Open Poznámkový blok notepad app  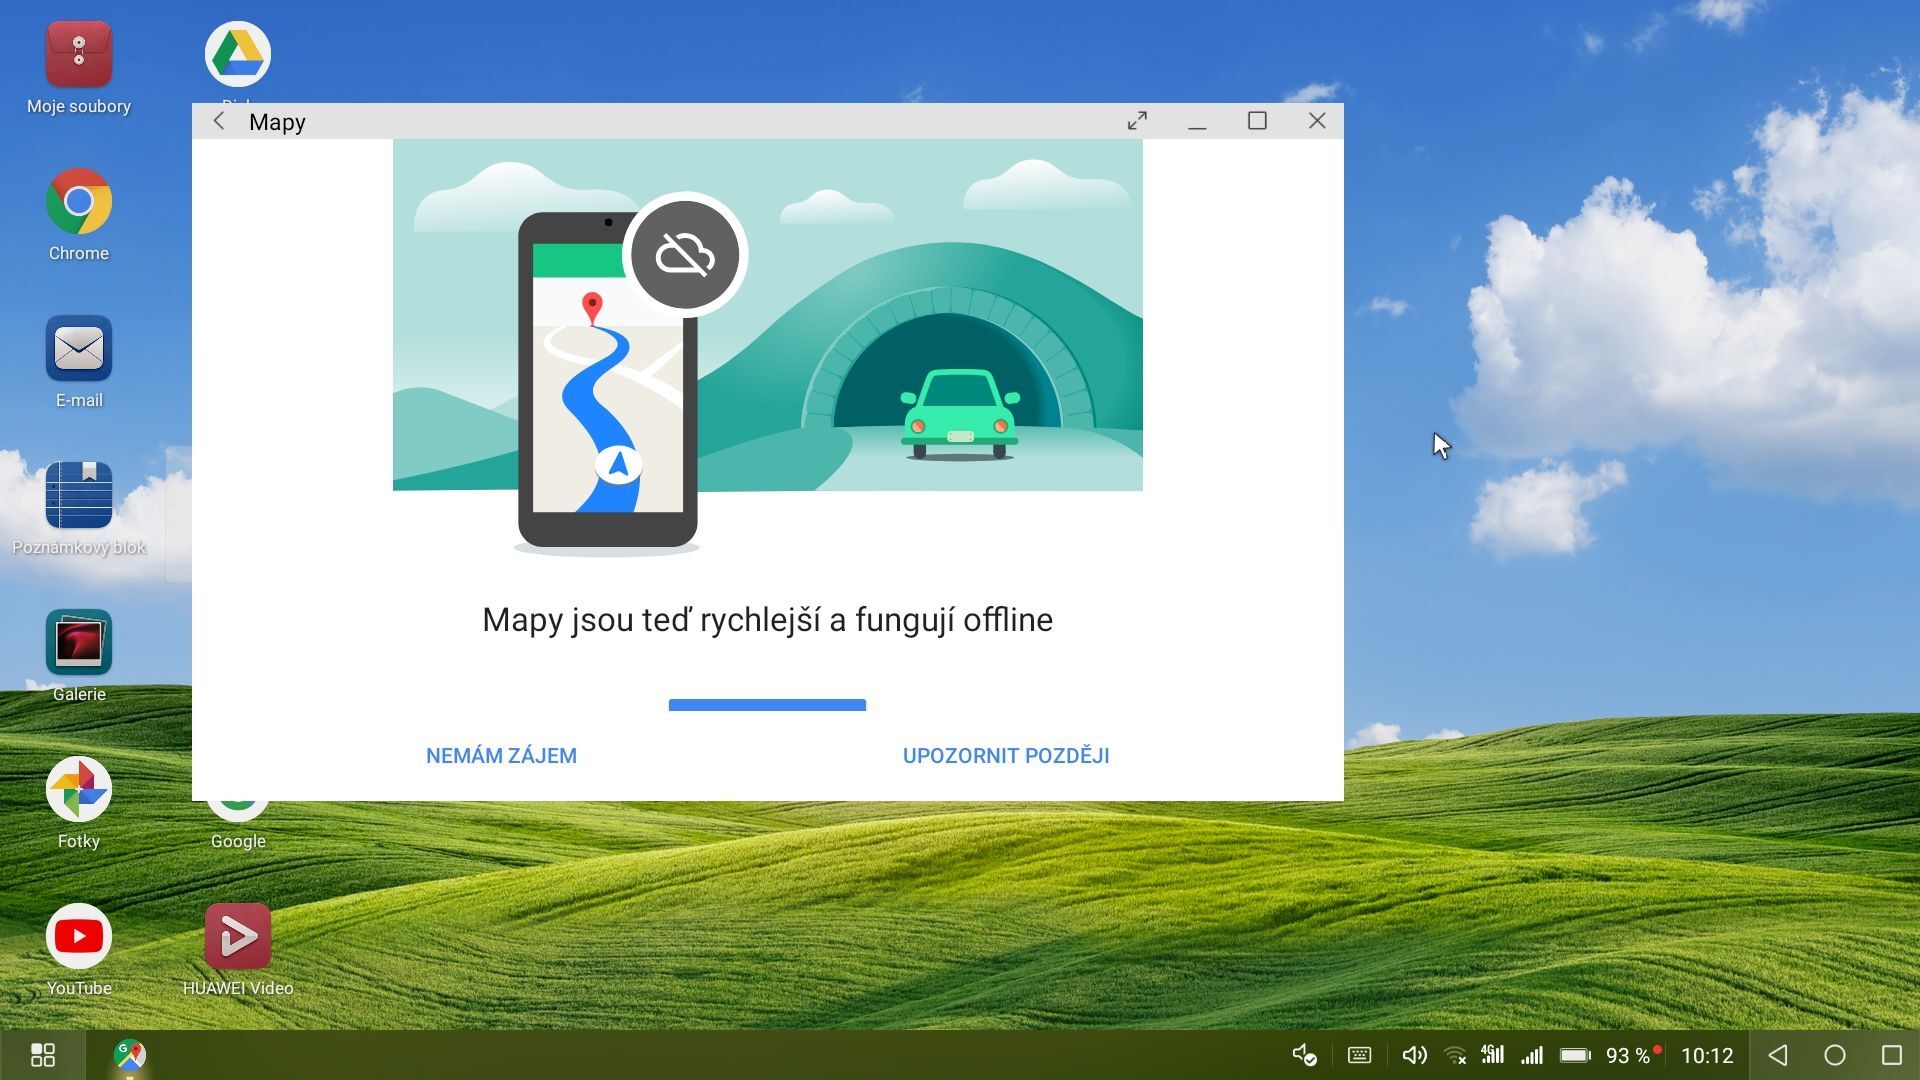(78, 496)
